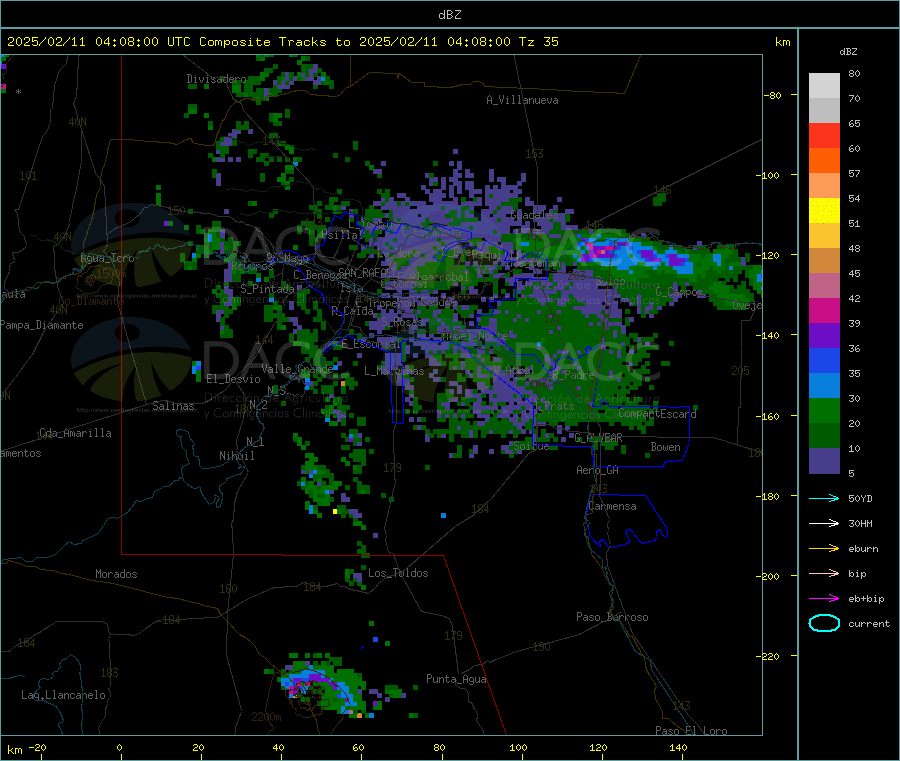Screen dimensions: 900x761
Task: Click the 'E_Escorial' map label
Action: tap(371, 344)
